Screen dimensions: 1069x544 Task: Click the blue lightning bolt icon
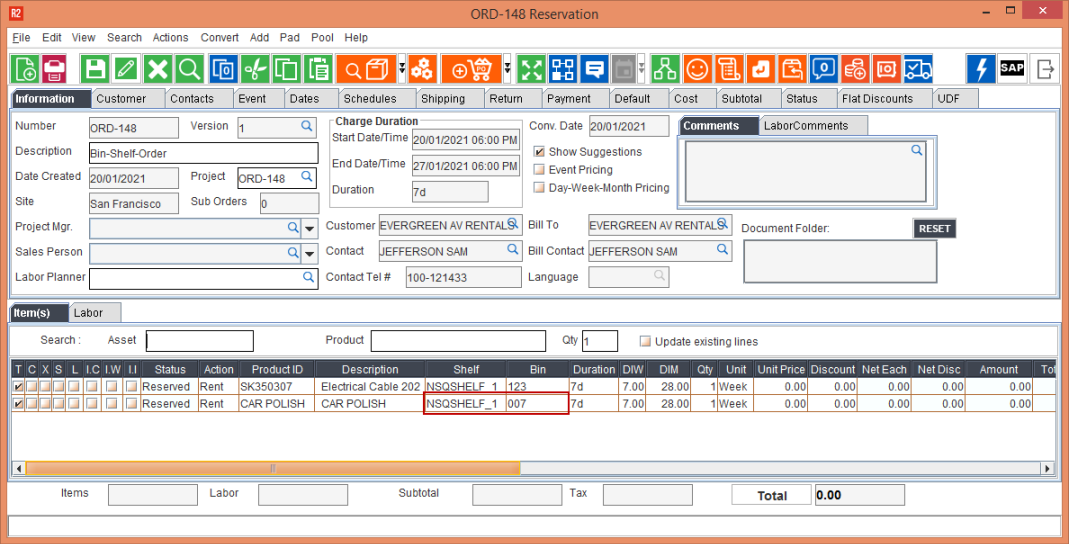pyautogui.click(x=981, y=69)
